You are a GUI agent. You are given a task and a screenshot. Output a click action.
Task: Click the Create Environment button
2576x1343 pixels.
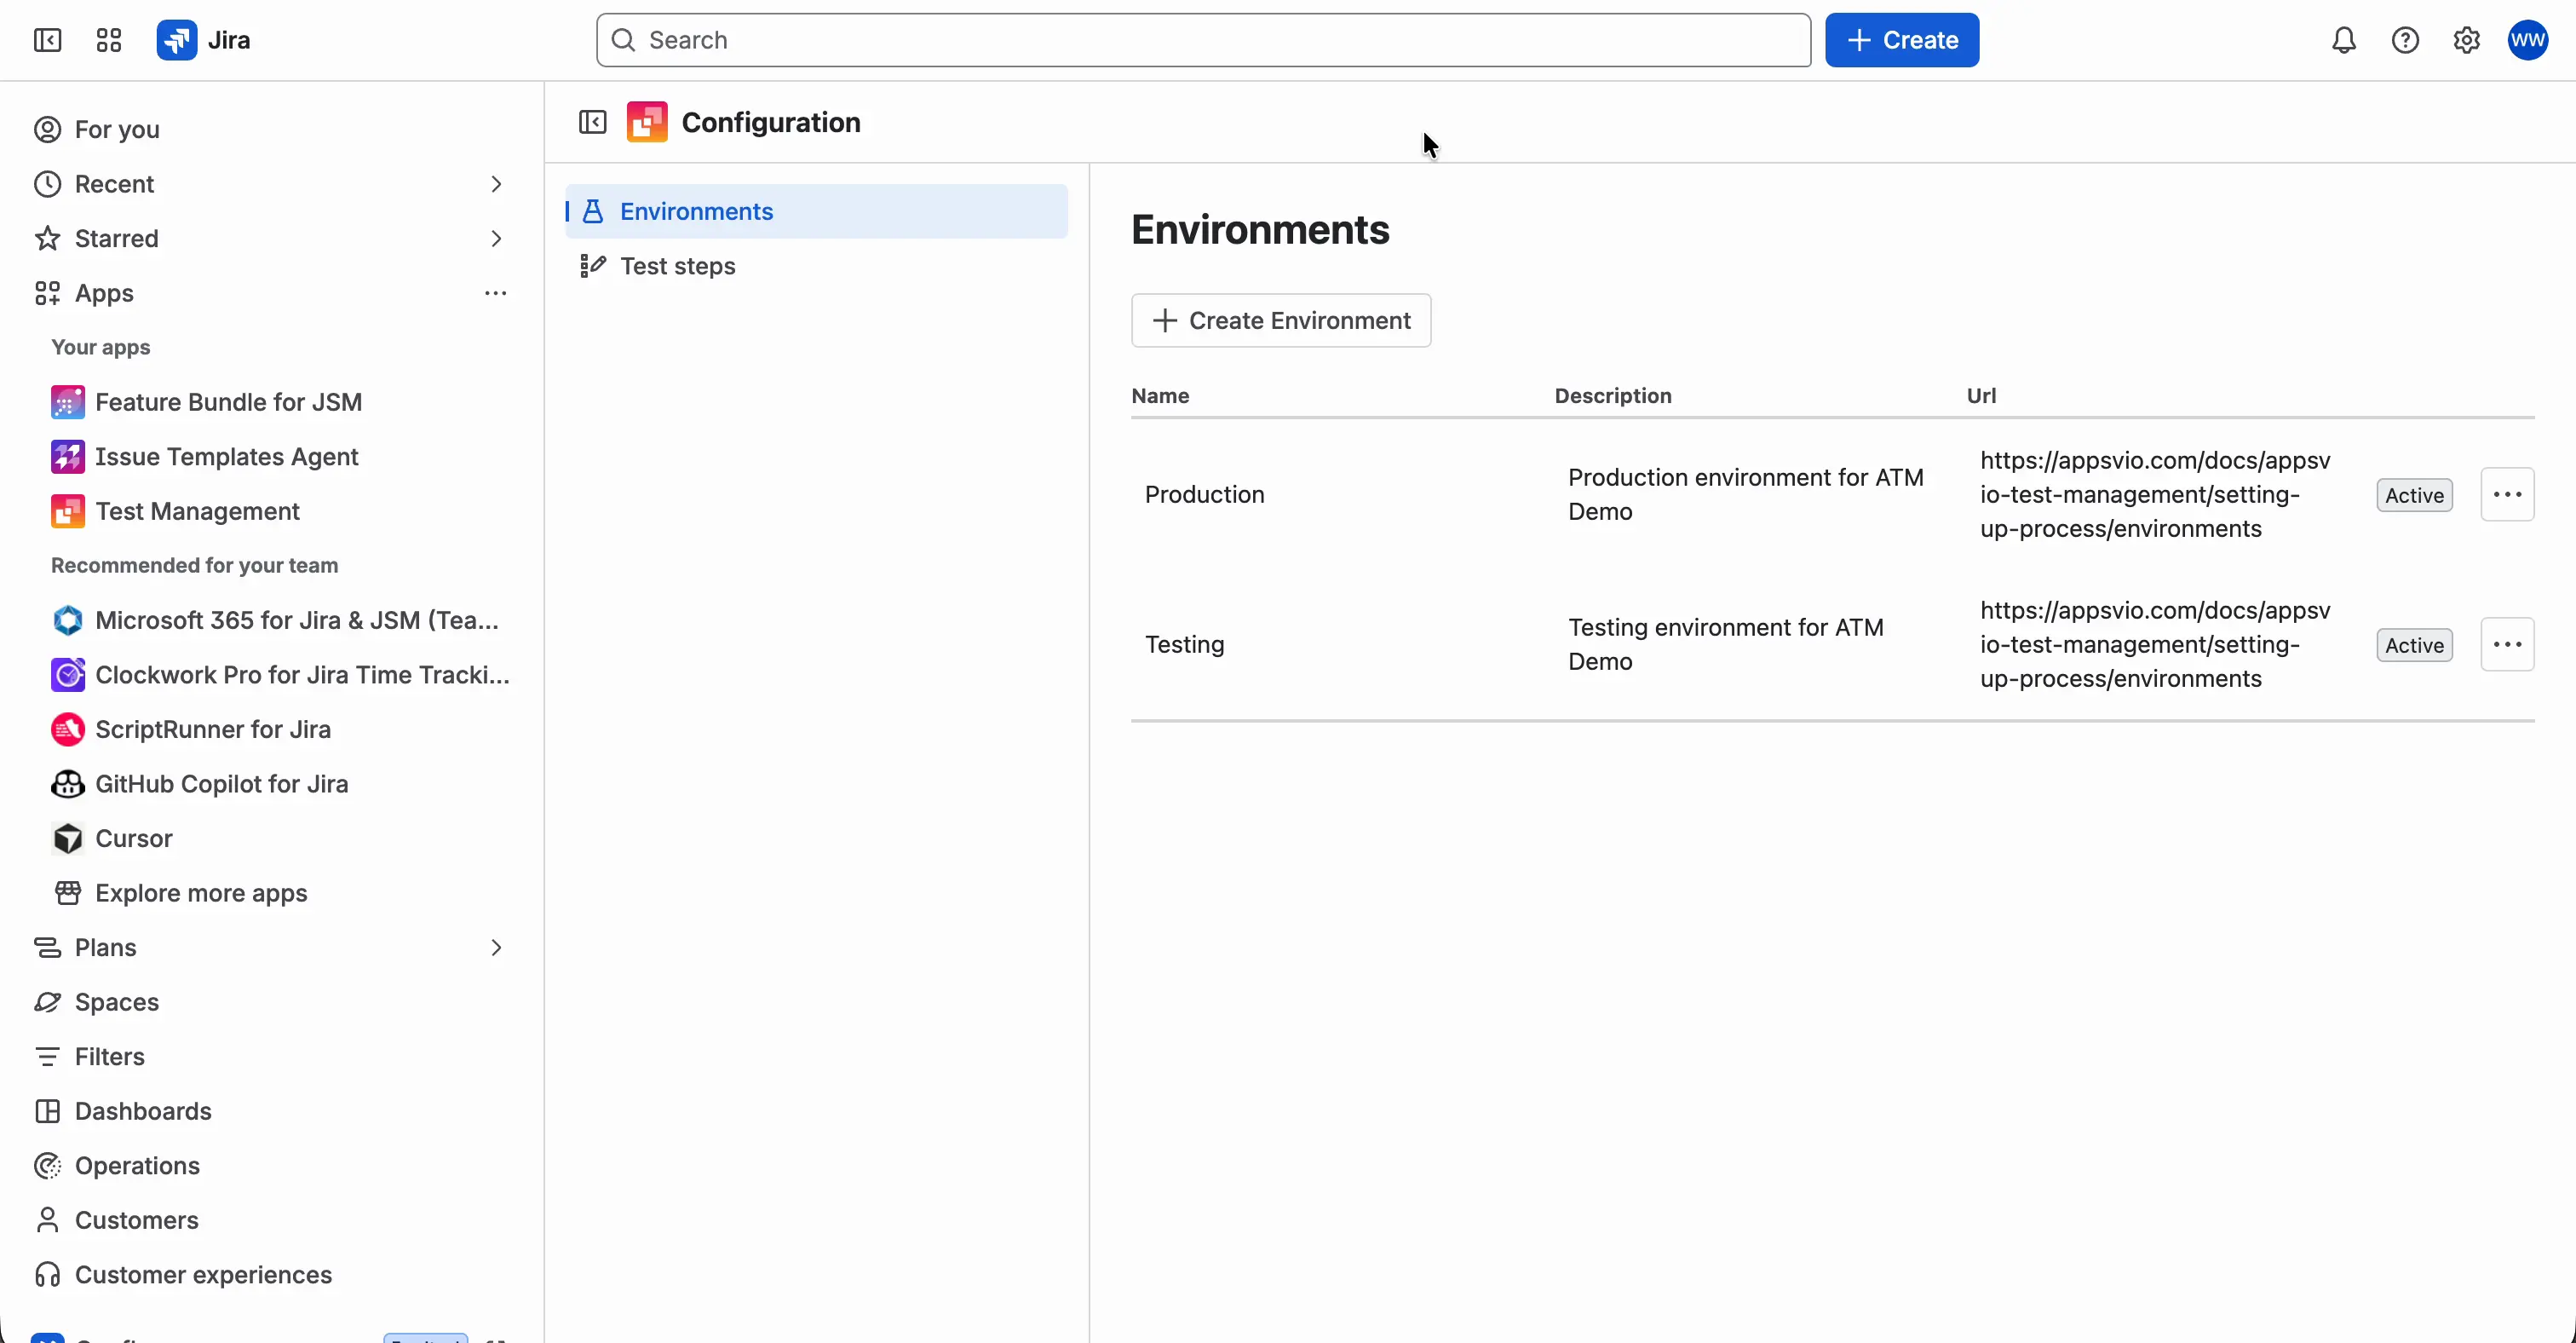pos(1281,320)
